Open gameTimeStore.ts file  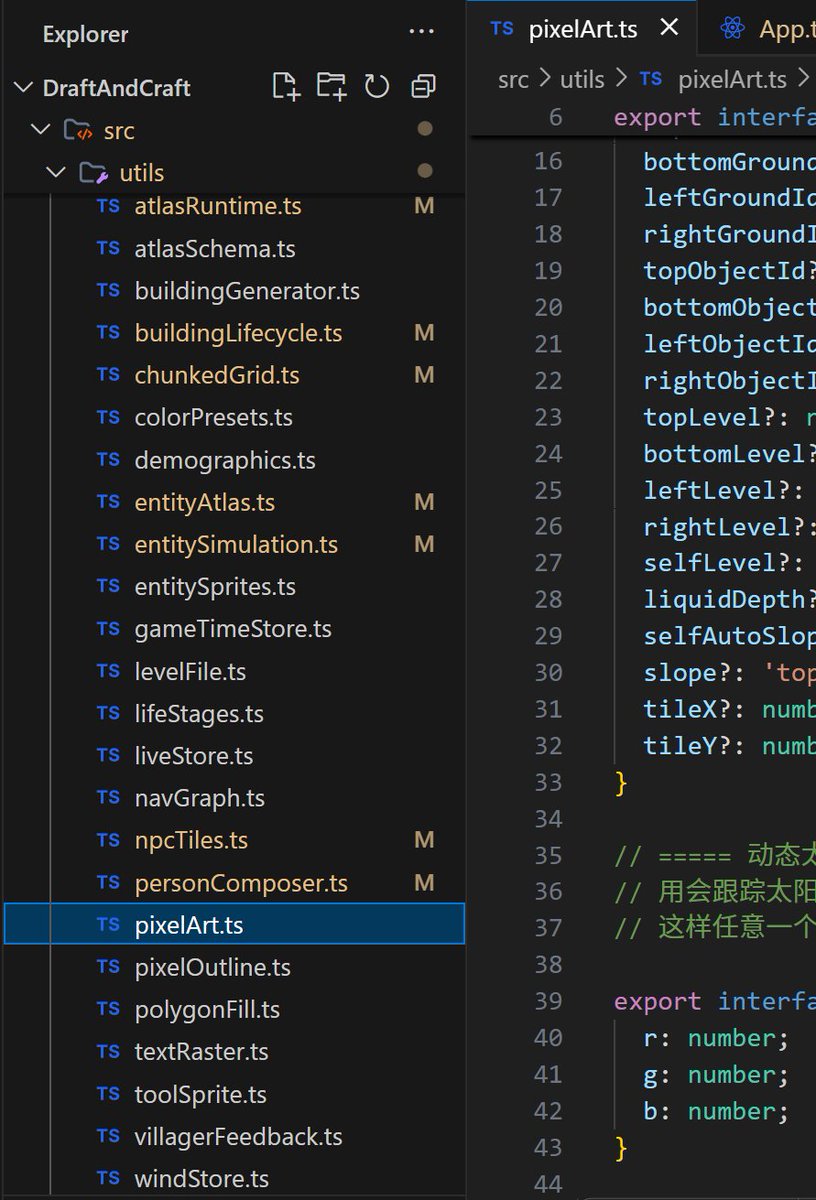point(235,629)
